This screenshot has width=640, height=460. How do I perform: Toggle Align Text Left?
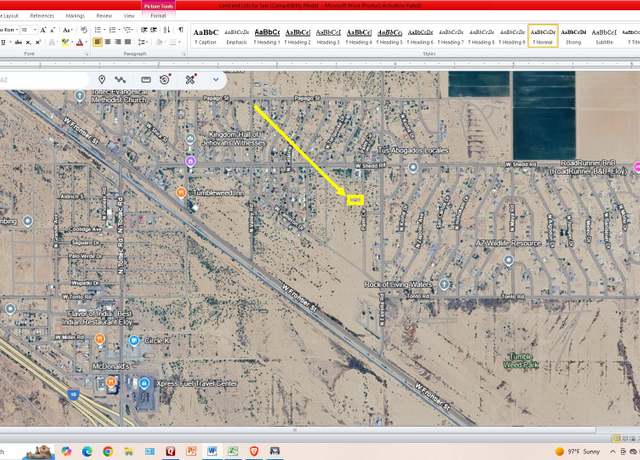[x=98, y=42]
